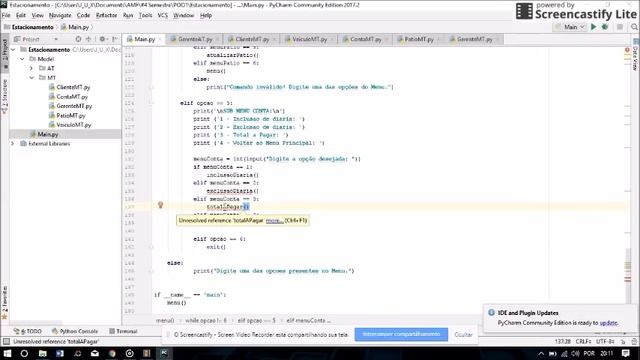Open PatioMT.py in project tree

pos(67,116)
